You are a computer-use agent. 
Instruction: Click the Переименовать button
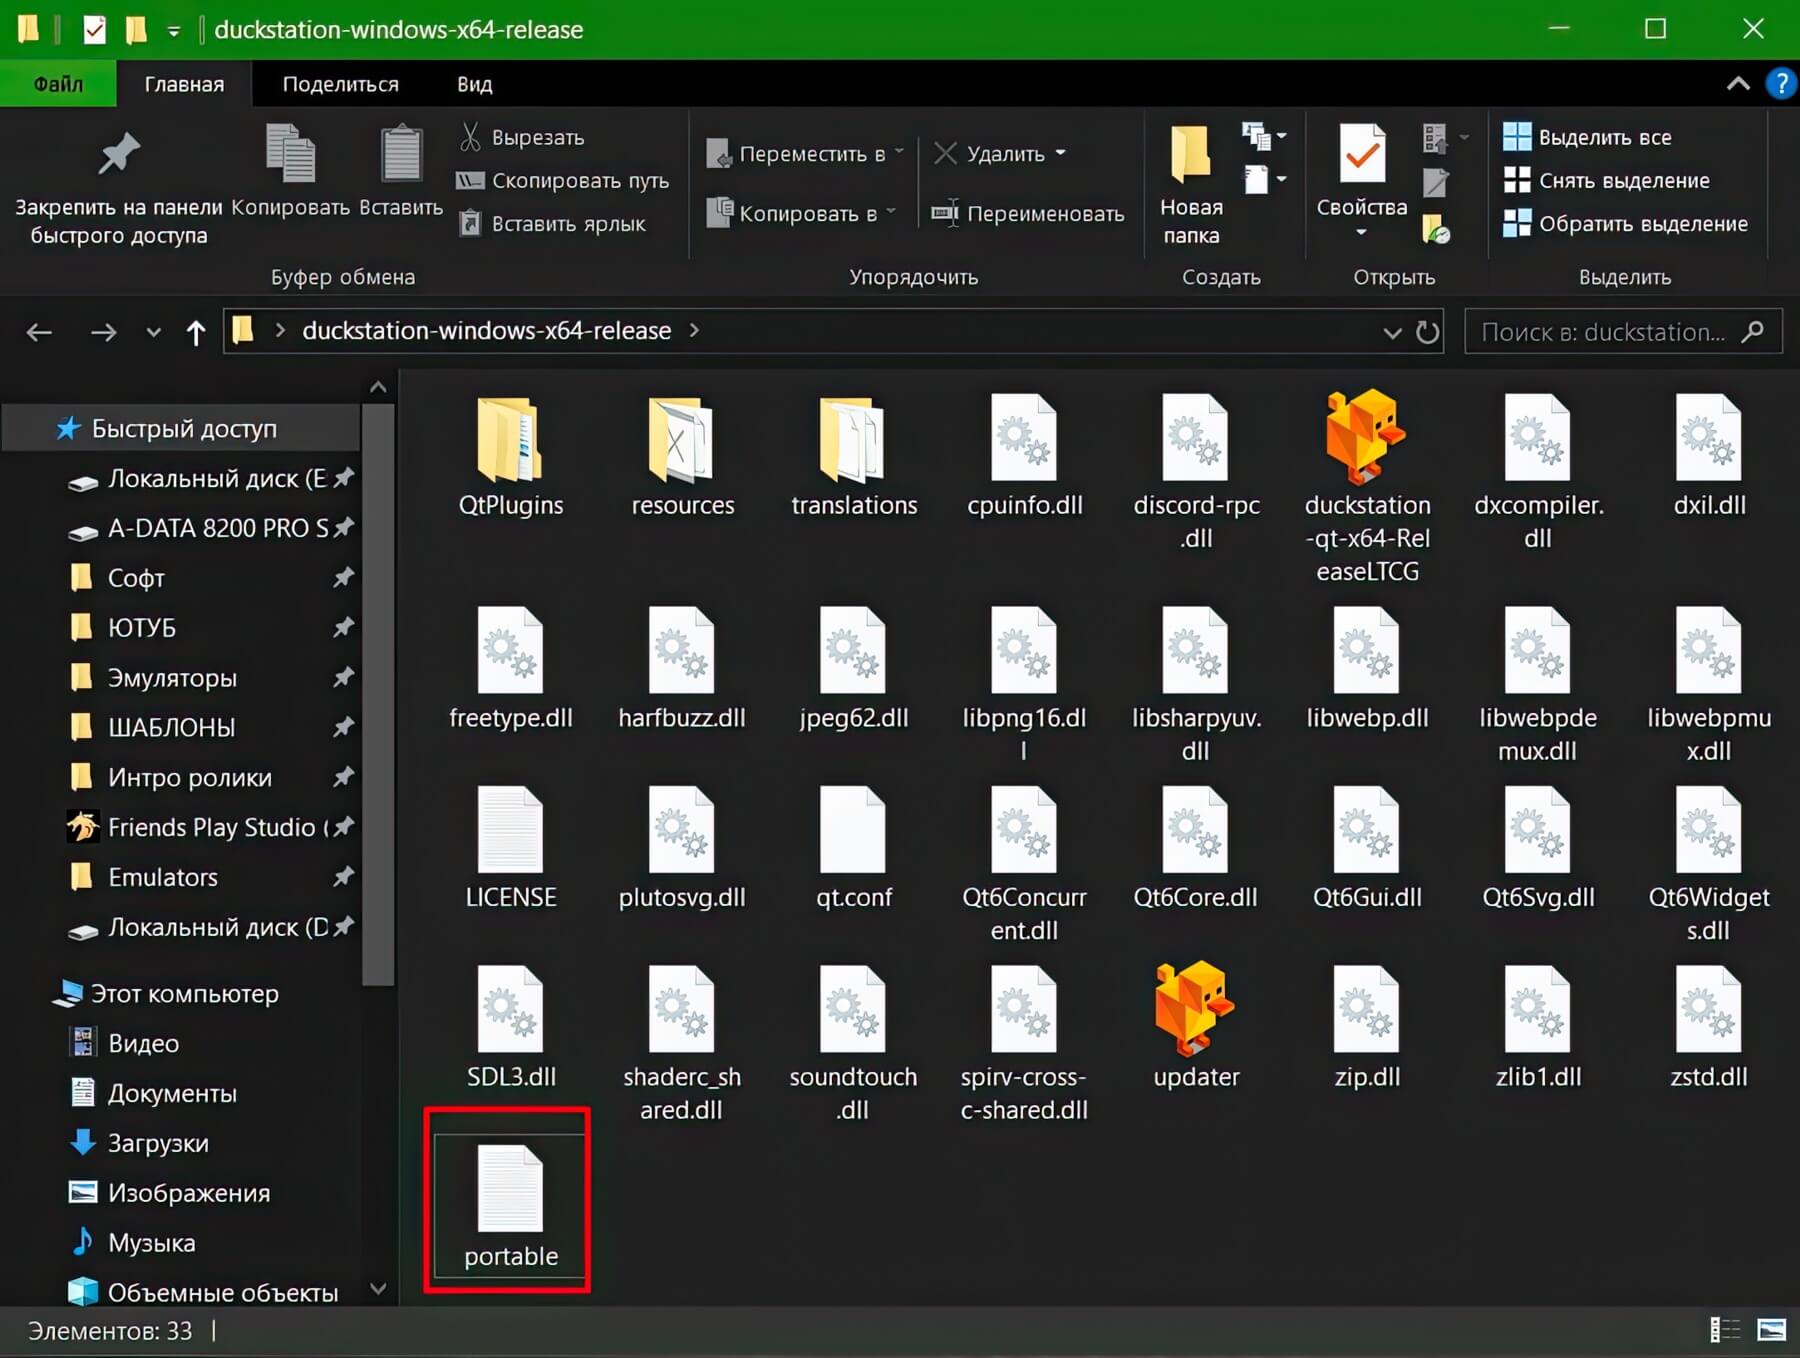click(x=1028, y=213)
